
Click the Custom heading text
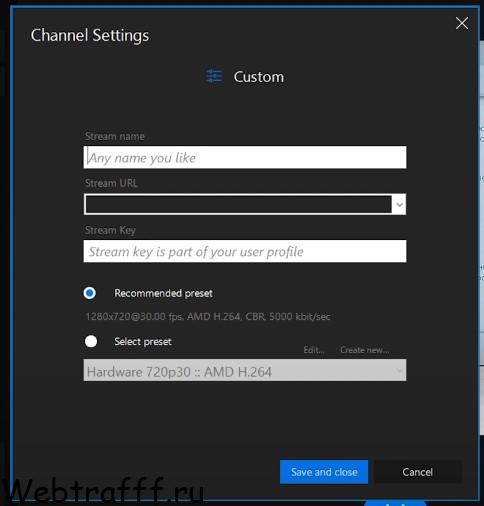click(x=259, y=77)
